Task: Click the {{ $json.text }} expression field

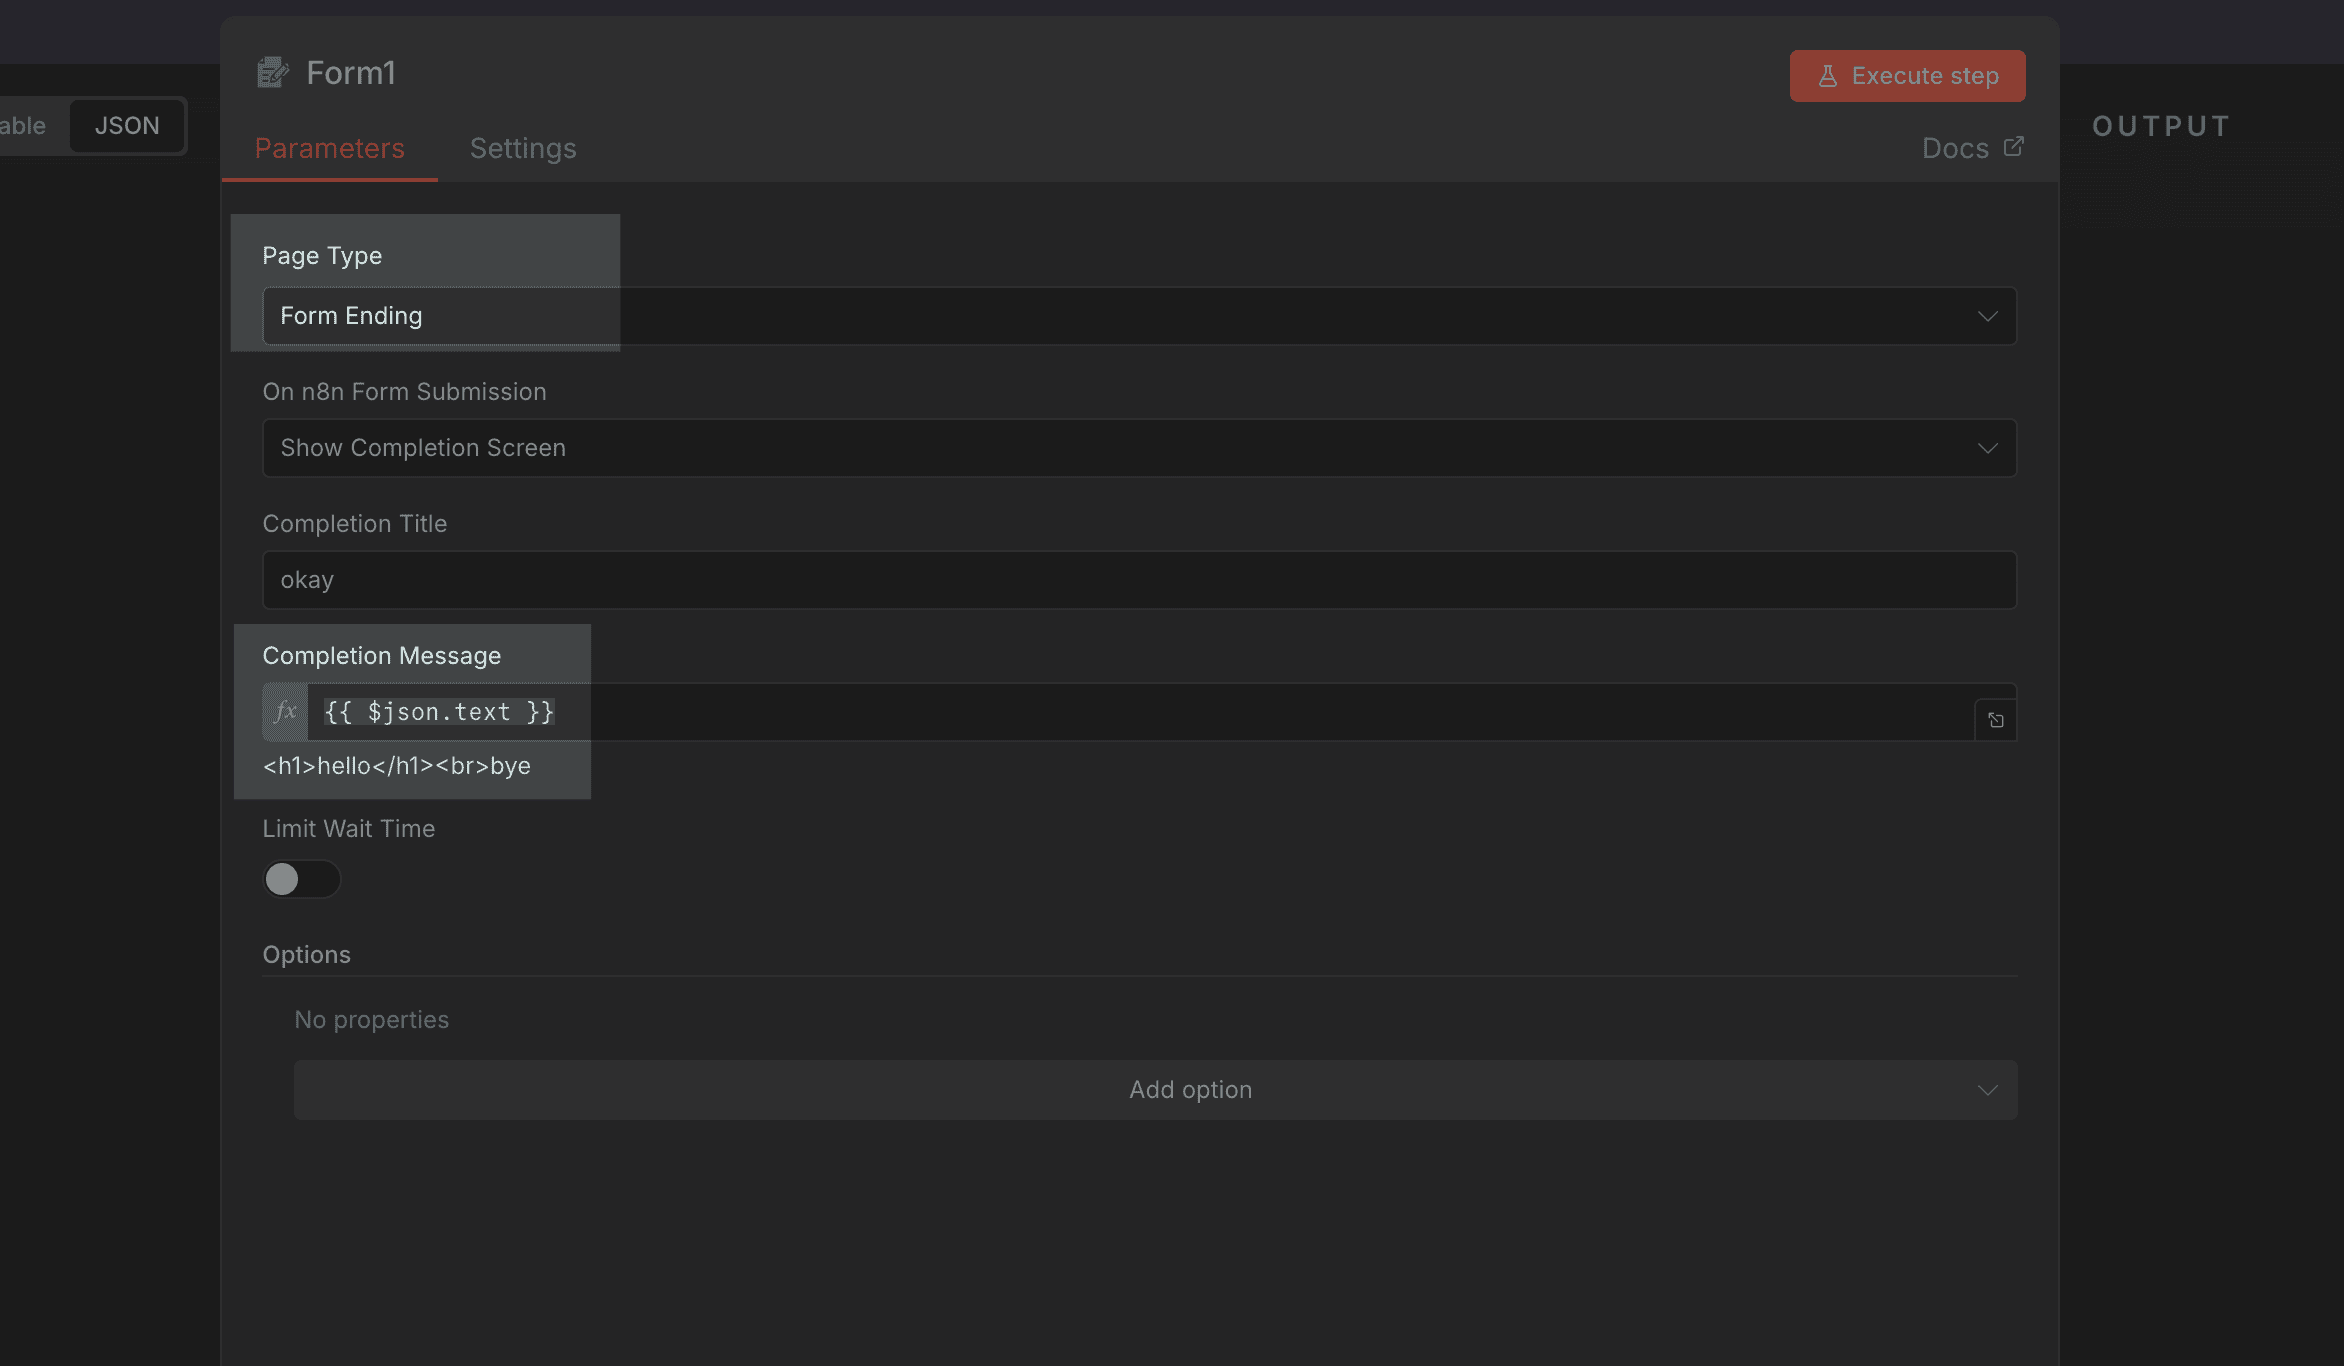Action: pyautogui.click(x=439, y=711)
